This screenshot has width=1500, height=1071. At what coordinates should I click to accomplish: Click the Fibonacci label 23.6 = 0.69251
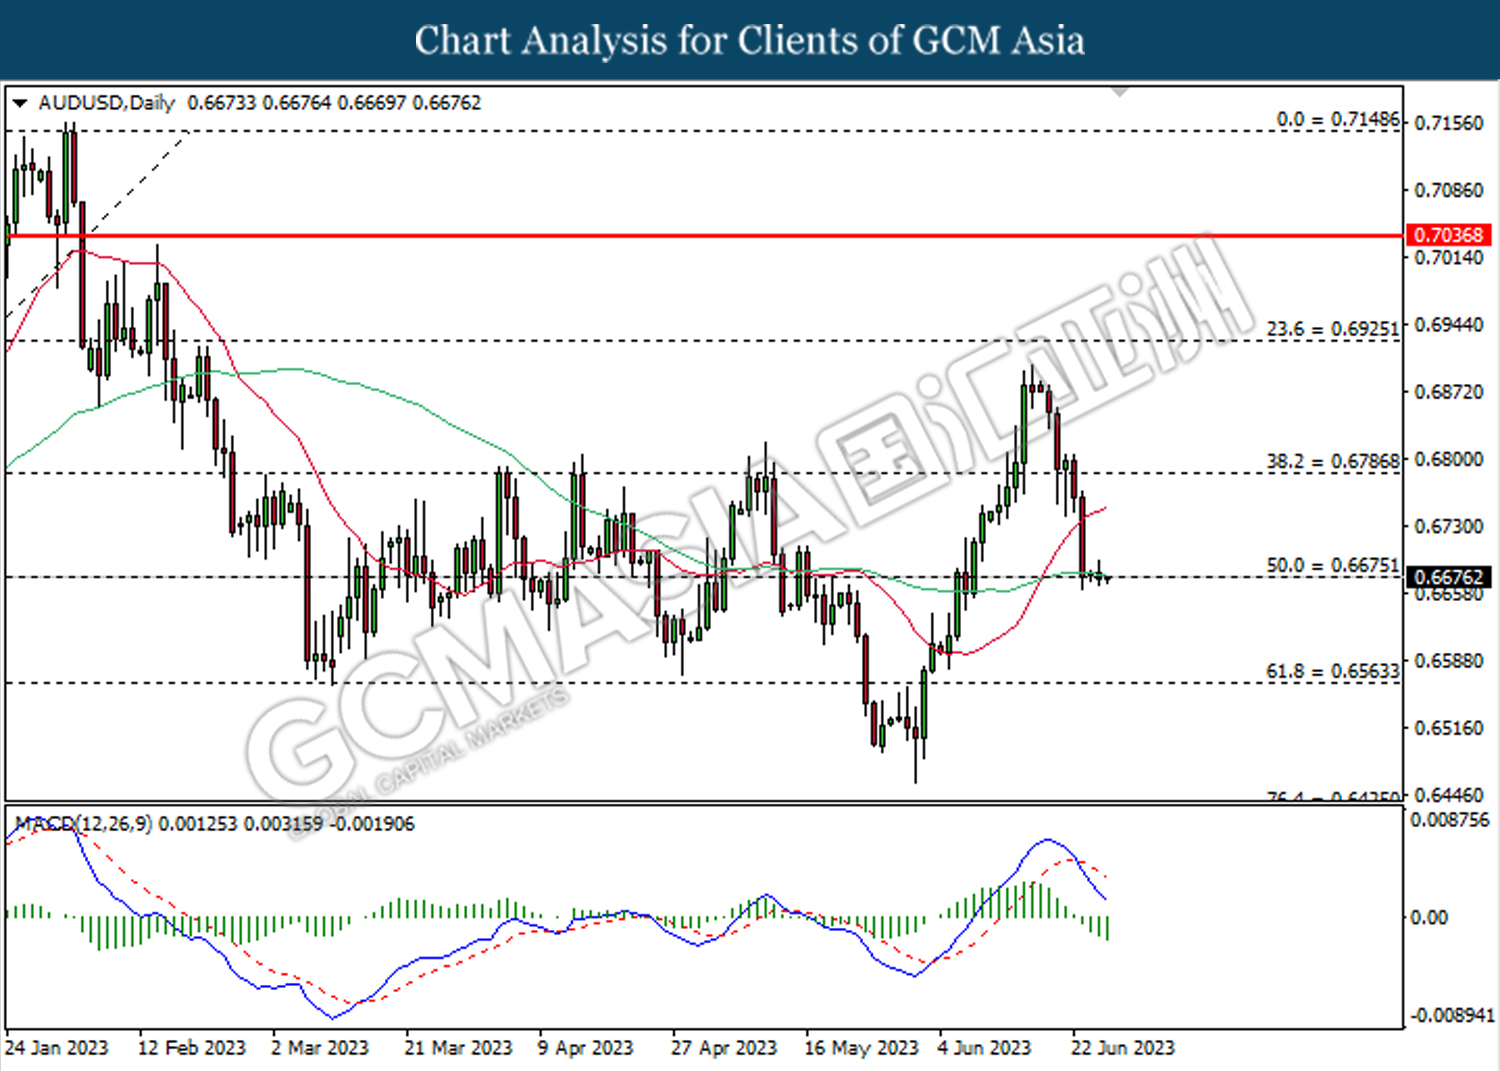[1333, 329]
